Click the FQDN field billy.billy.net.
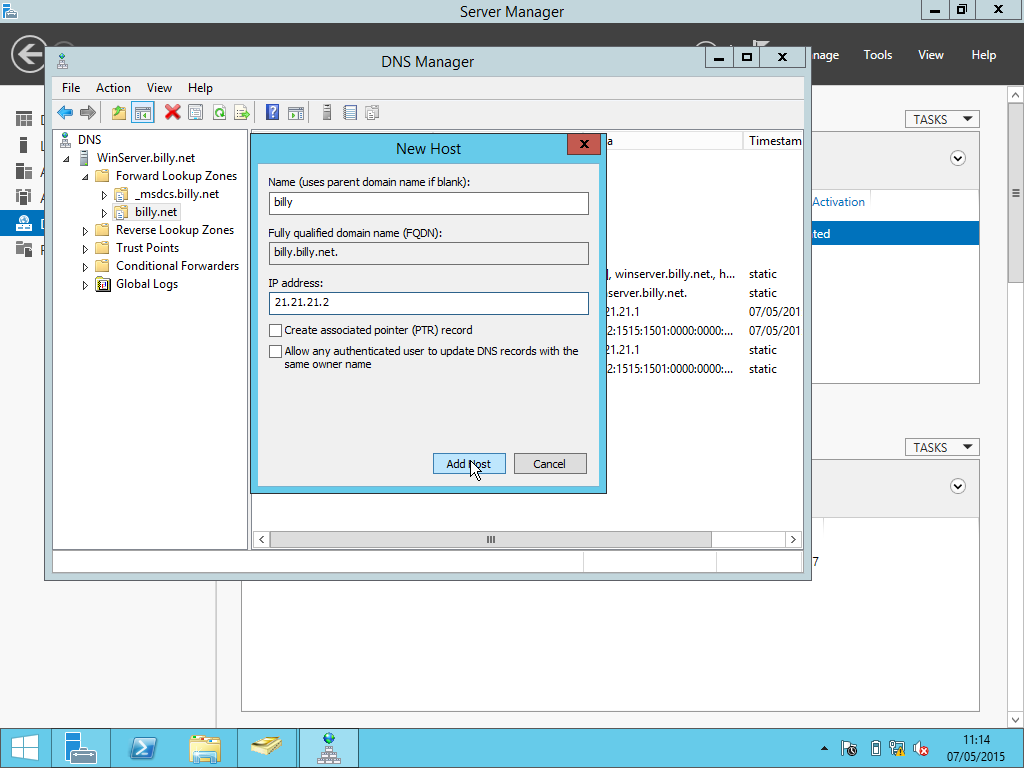 428,253
